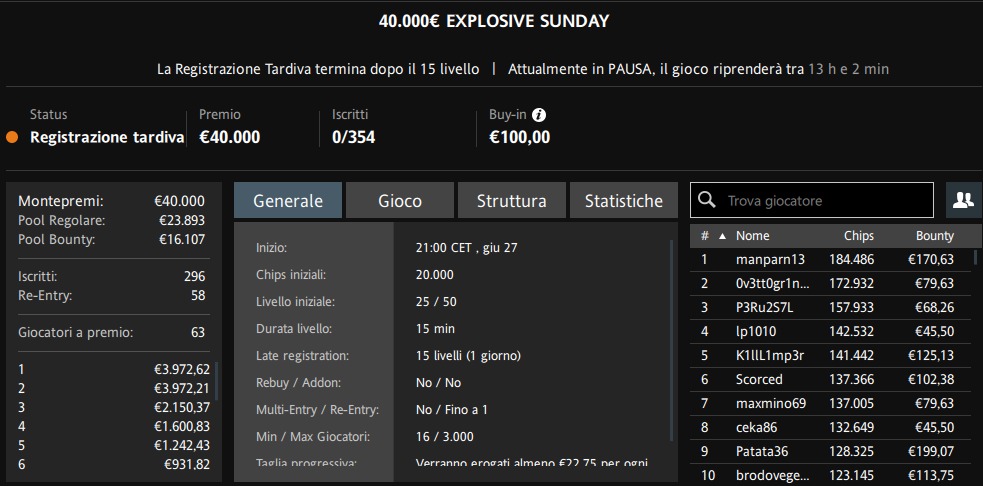Click first place prize €3.972,62
The height and width of the screenshot is (486, 983).
pyautogui.click(x=182, y=370)
